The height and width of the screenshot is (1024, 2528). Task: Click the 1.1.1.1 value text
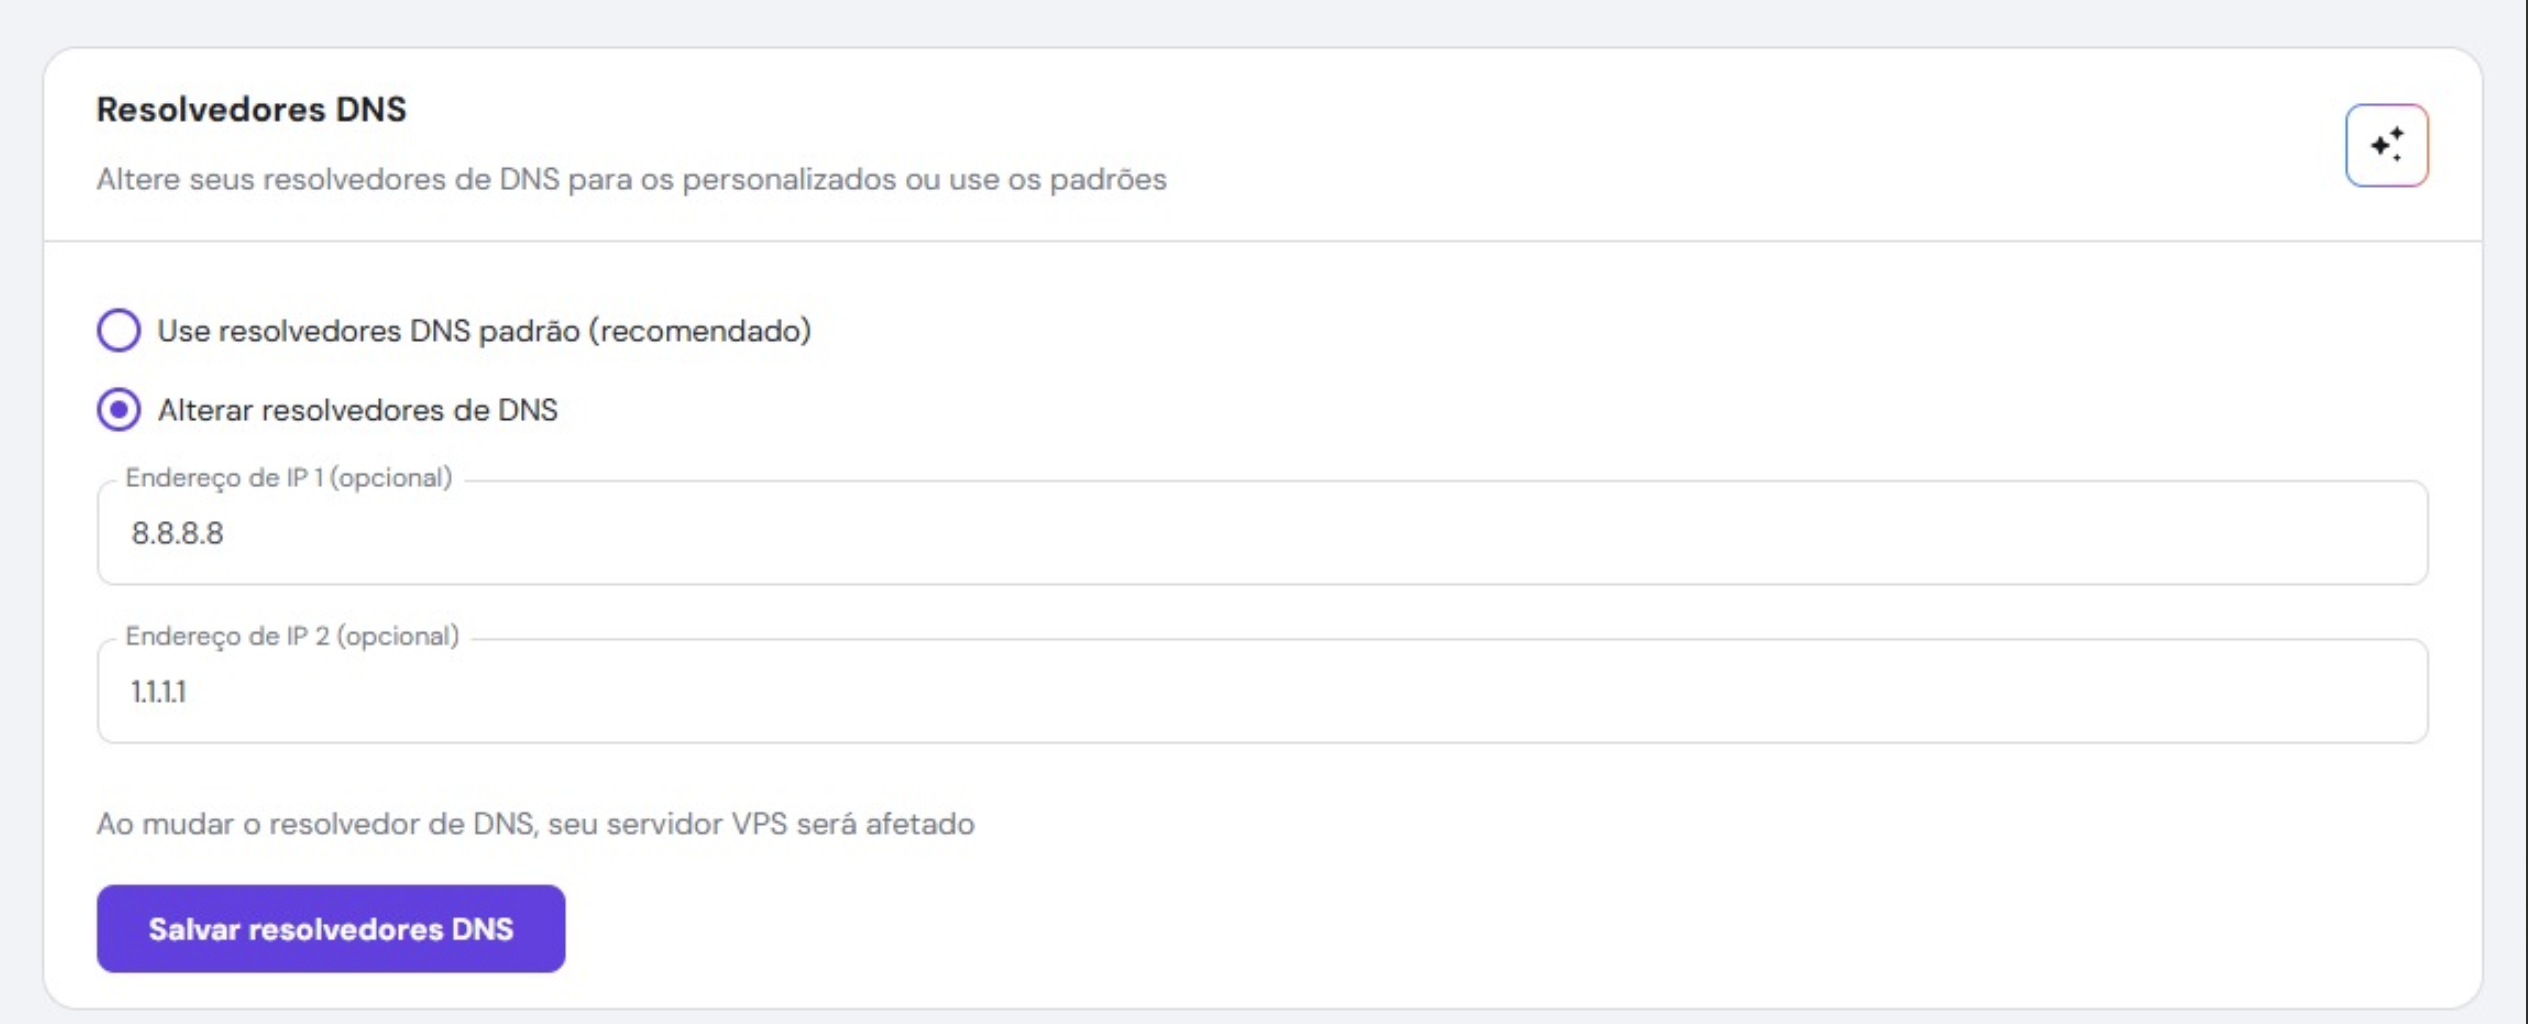pos(158,692)
